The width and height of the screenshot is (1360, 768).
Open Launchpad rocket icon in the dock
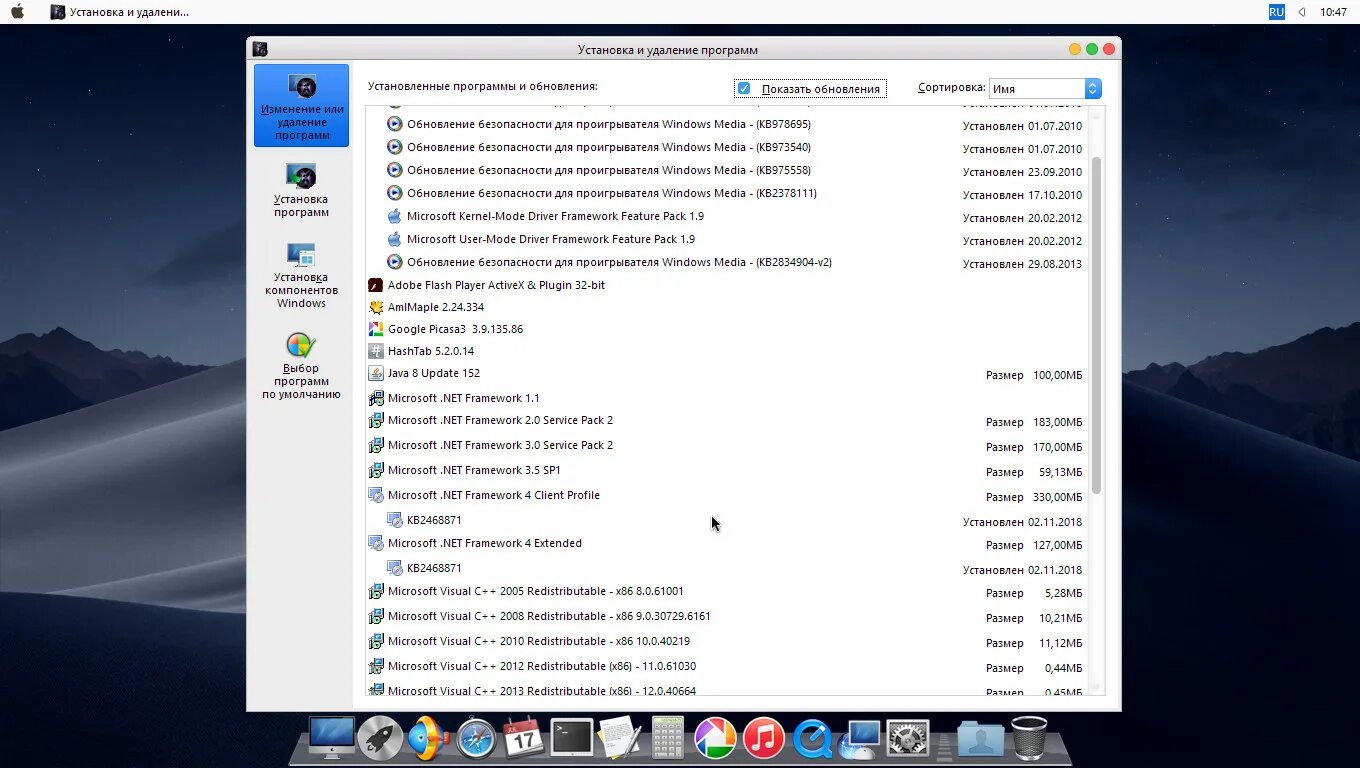coord(380,738)
